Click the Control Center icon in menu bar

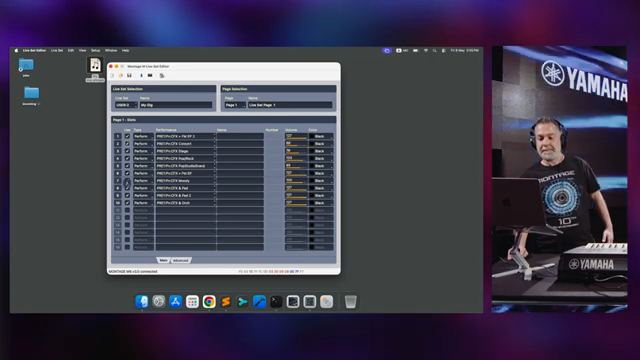point(443,51)
